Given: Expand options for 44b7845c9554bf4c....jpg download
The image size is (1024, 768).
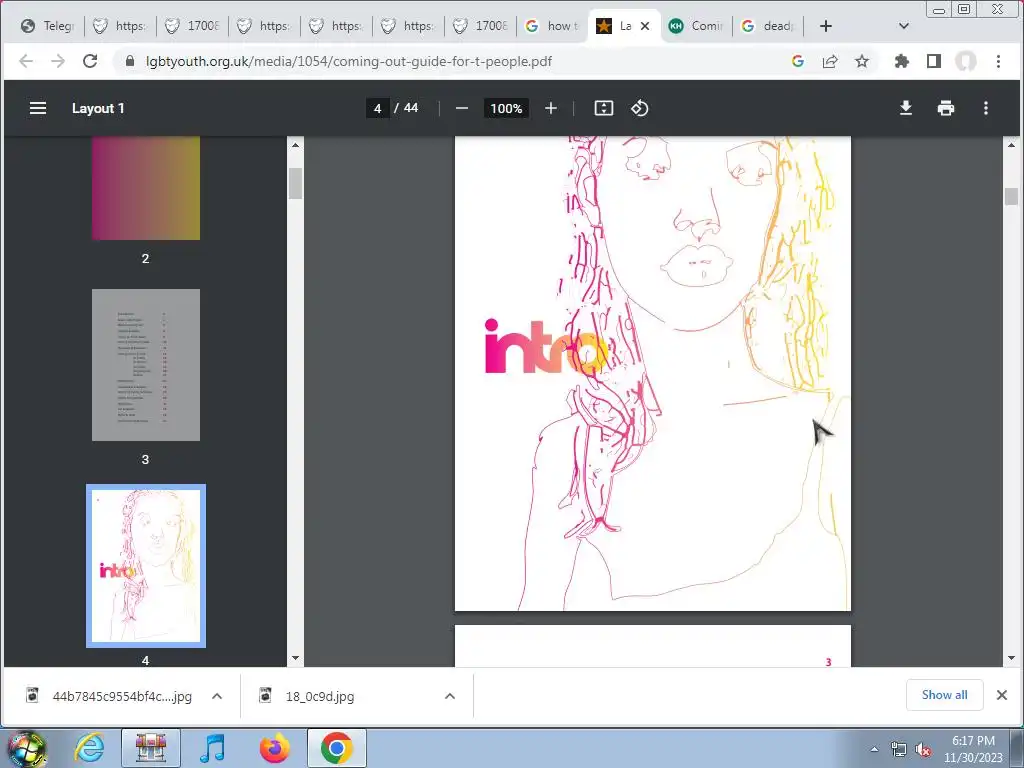Looking at the screenshot, I should pos(217,696).
